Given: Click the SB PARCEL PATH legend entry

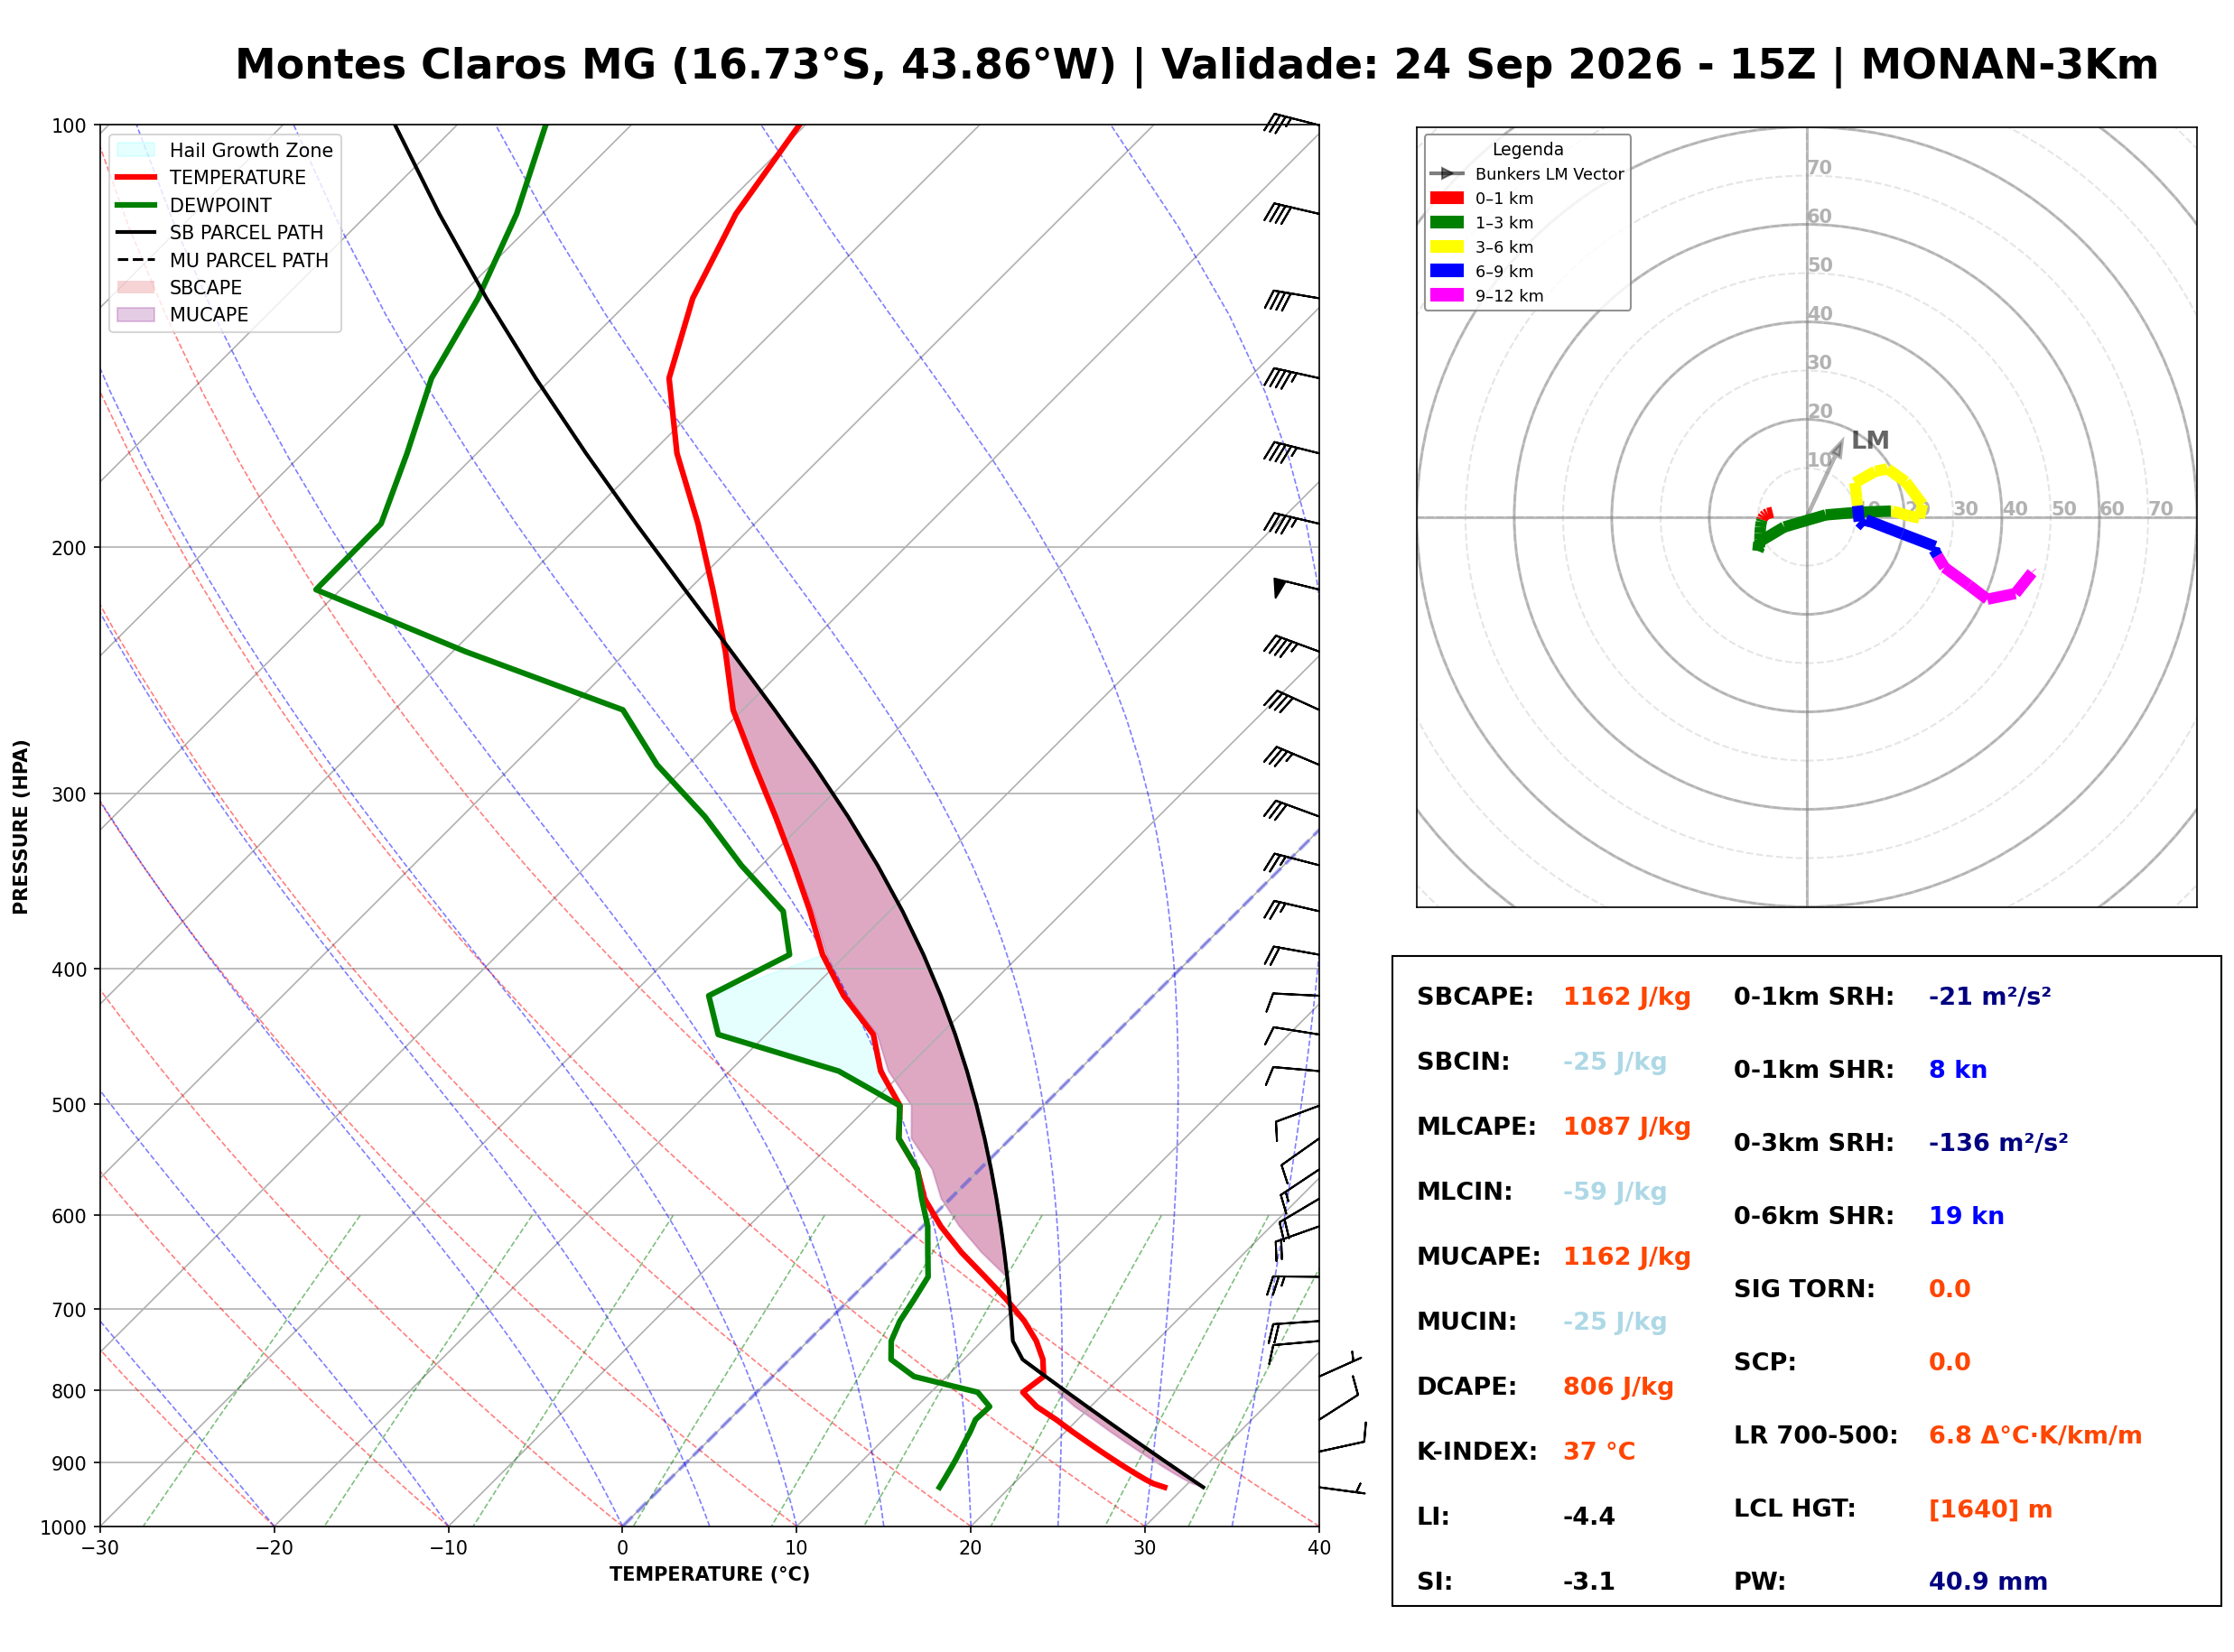Looking at the screenshot, I should [x=220, y=232].
